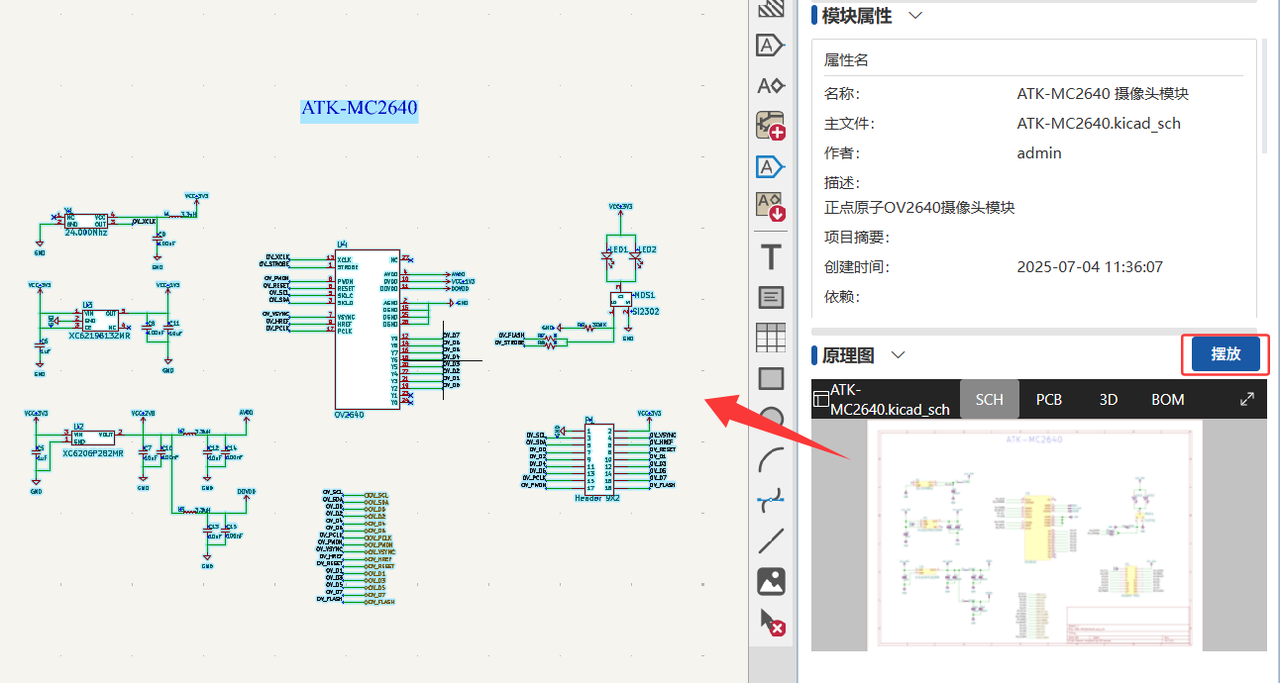Switch to the BOM tab
Viewport: 1280px width, 683px height.
(x=1167, y=399)
